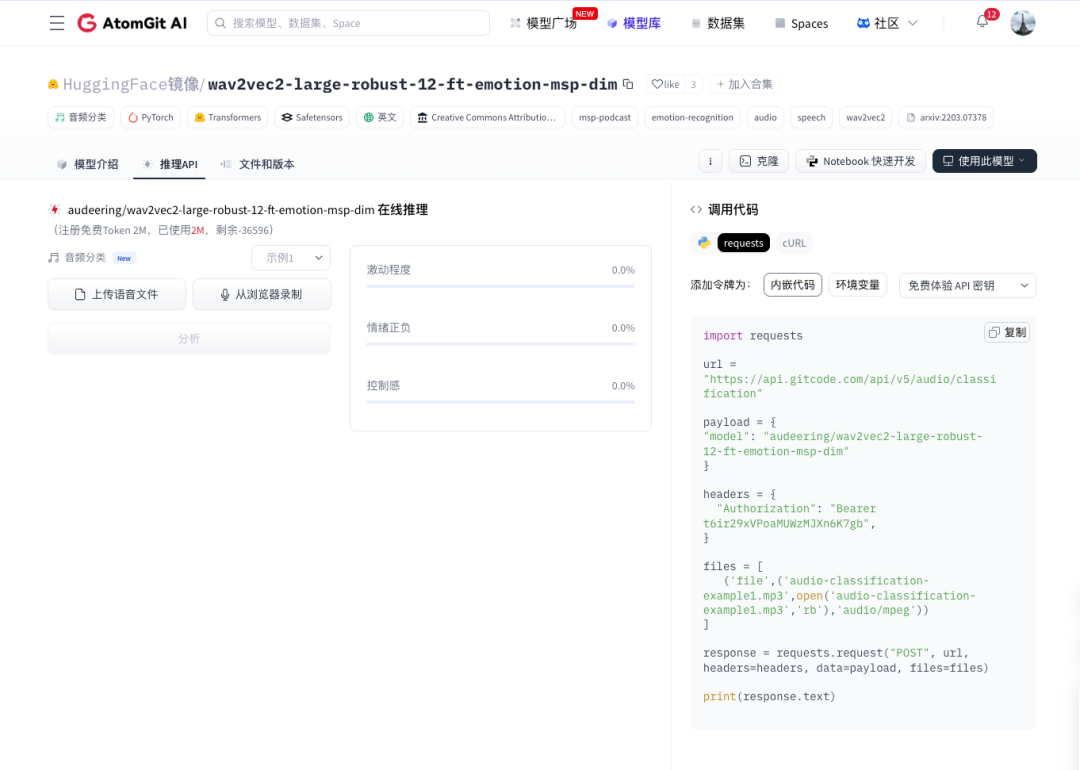Open the 模型广场 nav item
This screenshot has width=1080, height=770.
(x=544, y=23)
